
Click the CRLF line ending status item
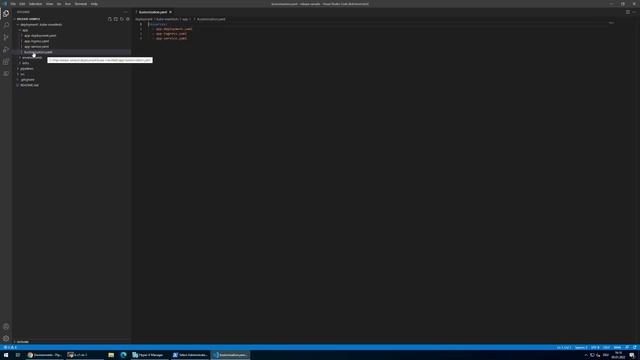pyautogui.click(x=607, y=347)
